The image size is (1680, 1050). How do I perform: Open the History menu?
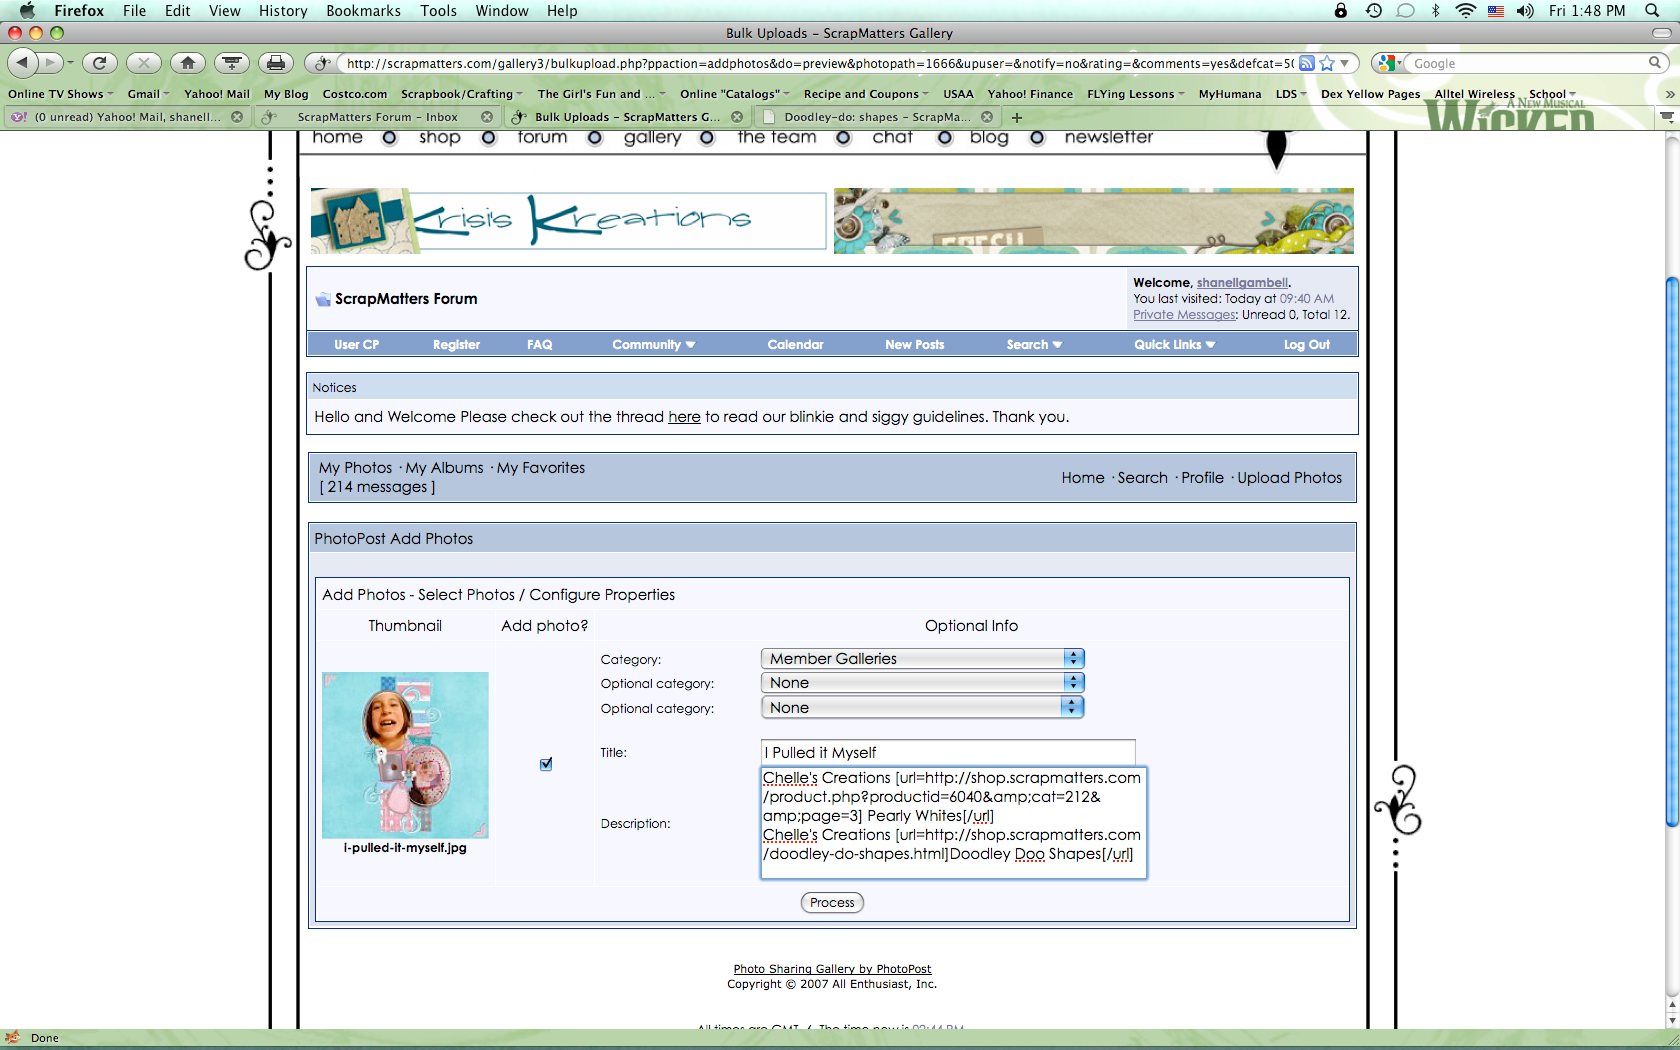[x=283, y=11]
